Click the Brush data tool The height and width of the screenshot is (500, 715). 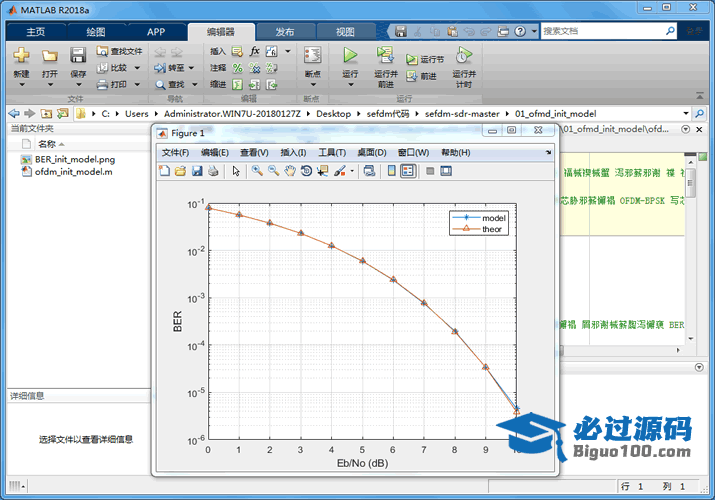(339, 171)
